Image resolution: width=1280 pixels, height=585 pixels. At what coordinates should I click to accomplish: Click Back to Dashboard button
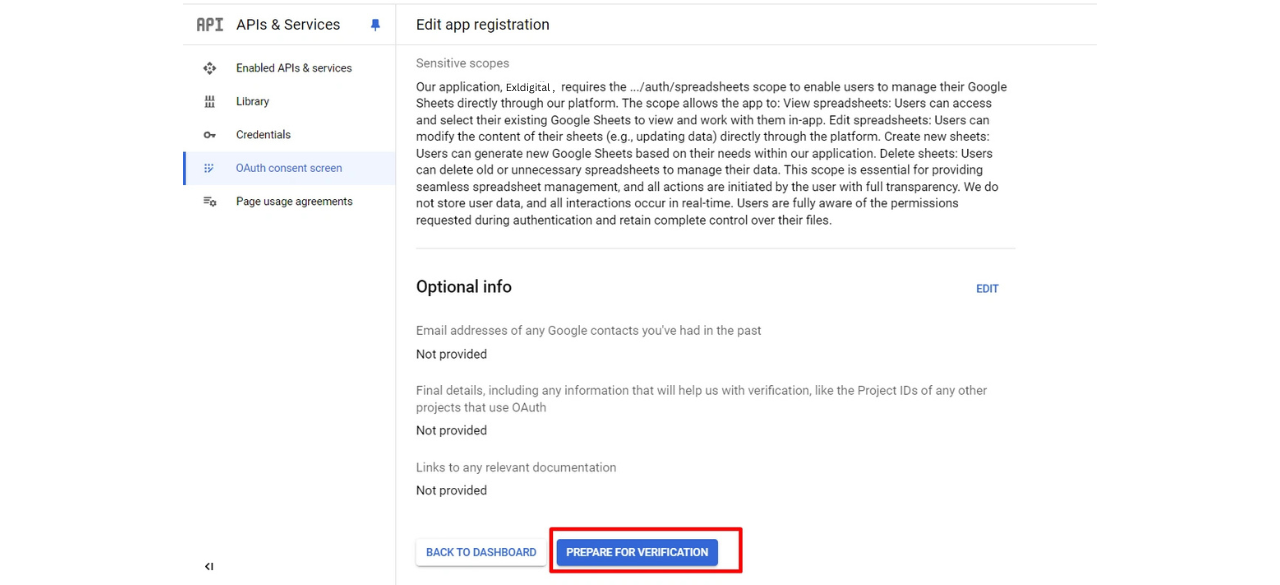tap(481, 552)
